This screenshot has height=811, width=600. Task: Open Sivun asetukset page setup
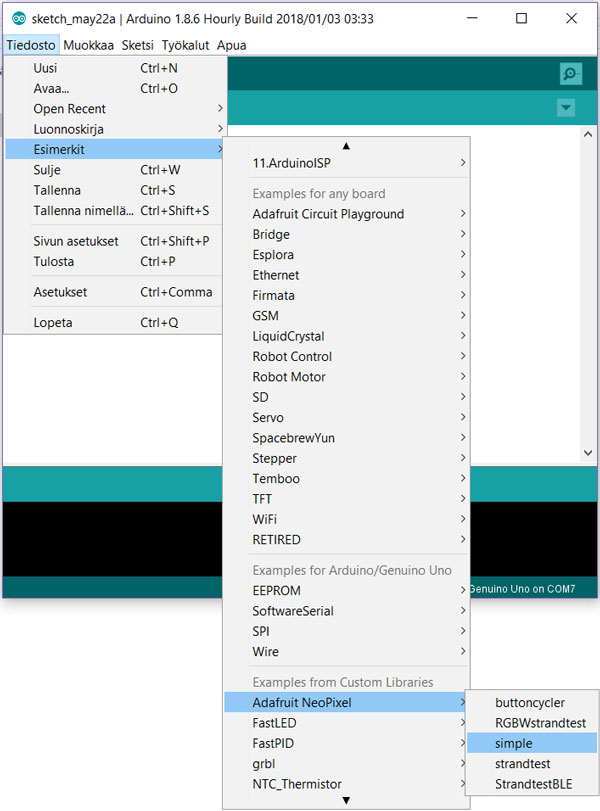(114, 241)
